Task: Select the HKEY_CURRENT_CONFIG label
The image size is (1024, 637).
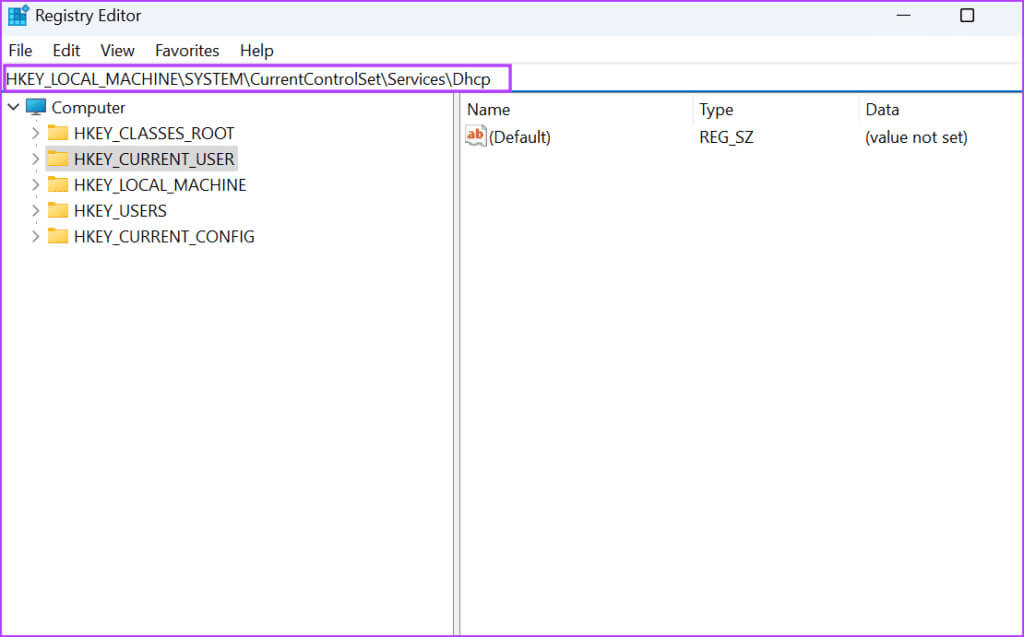Action: point(164,236)
